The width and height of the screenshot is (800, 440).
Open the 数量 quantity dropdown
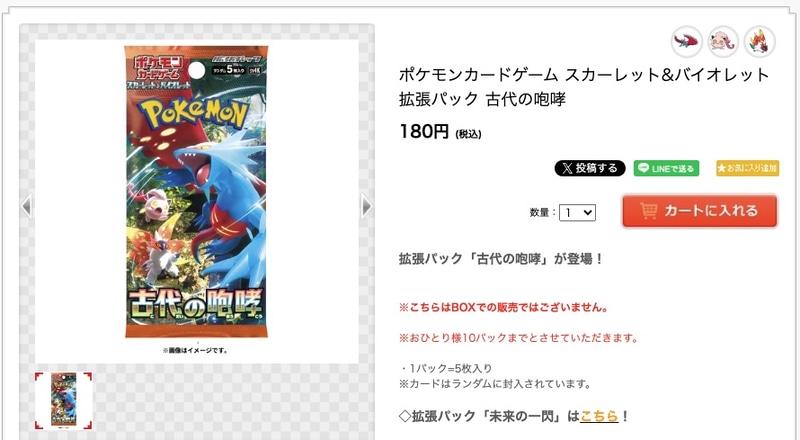578,212
